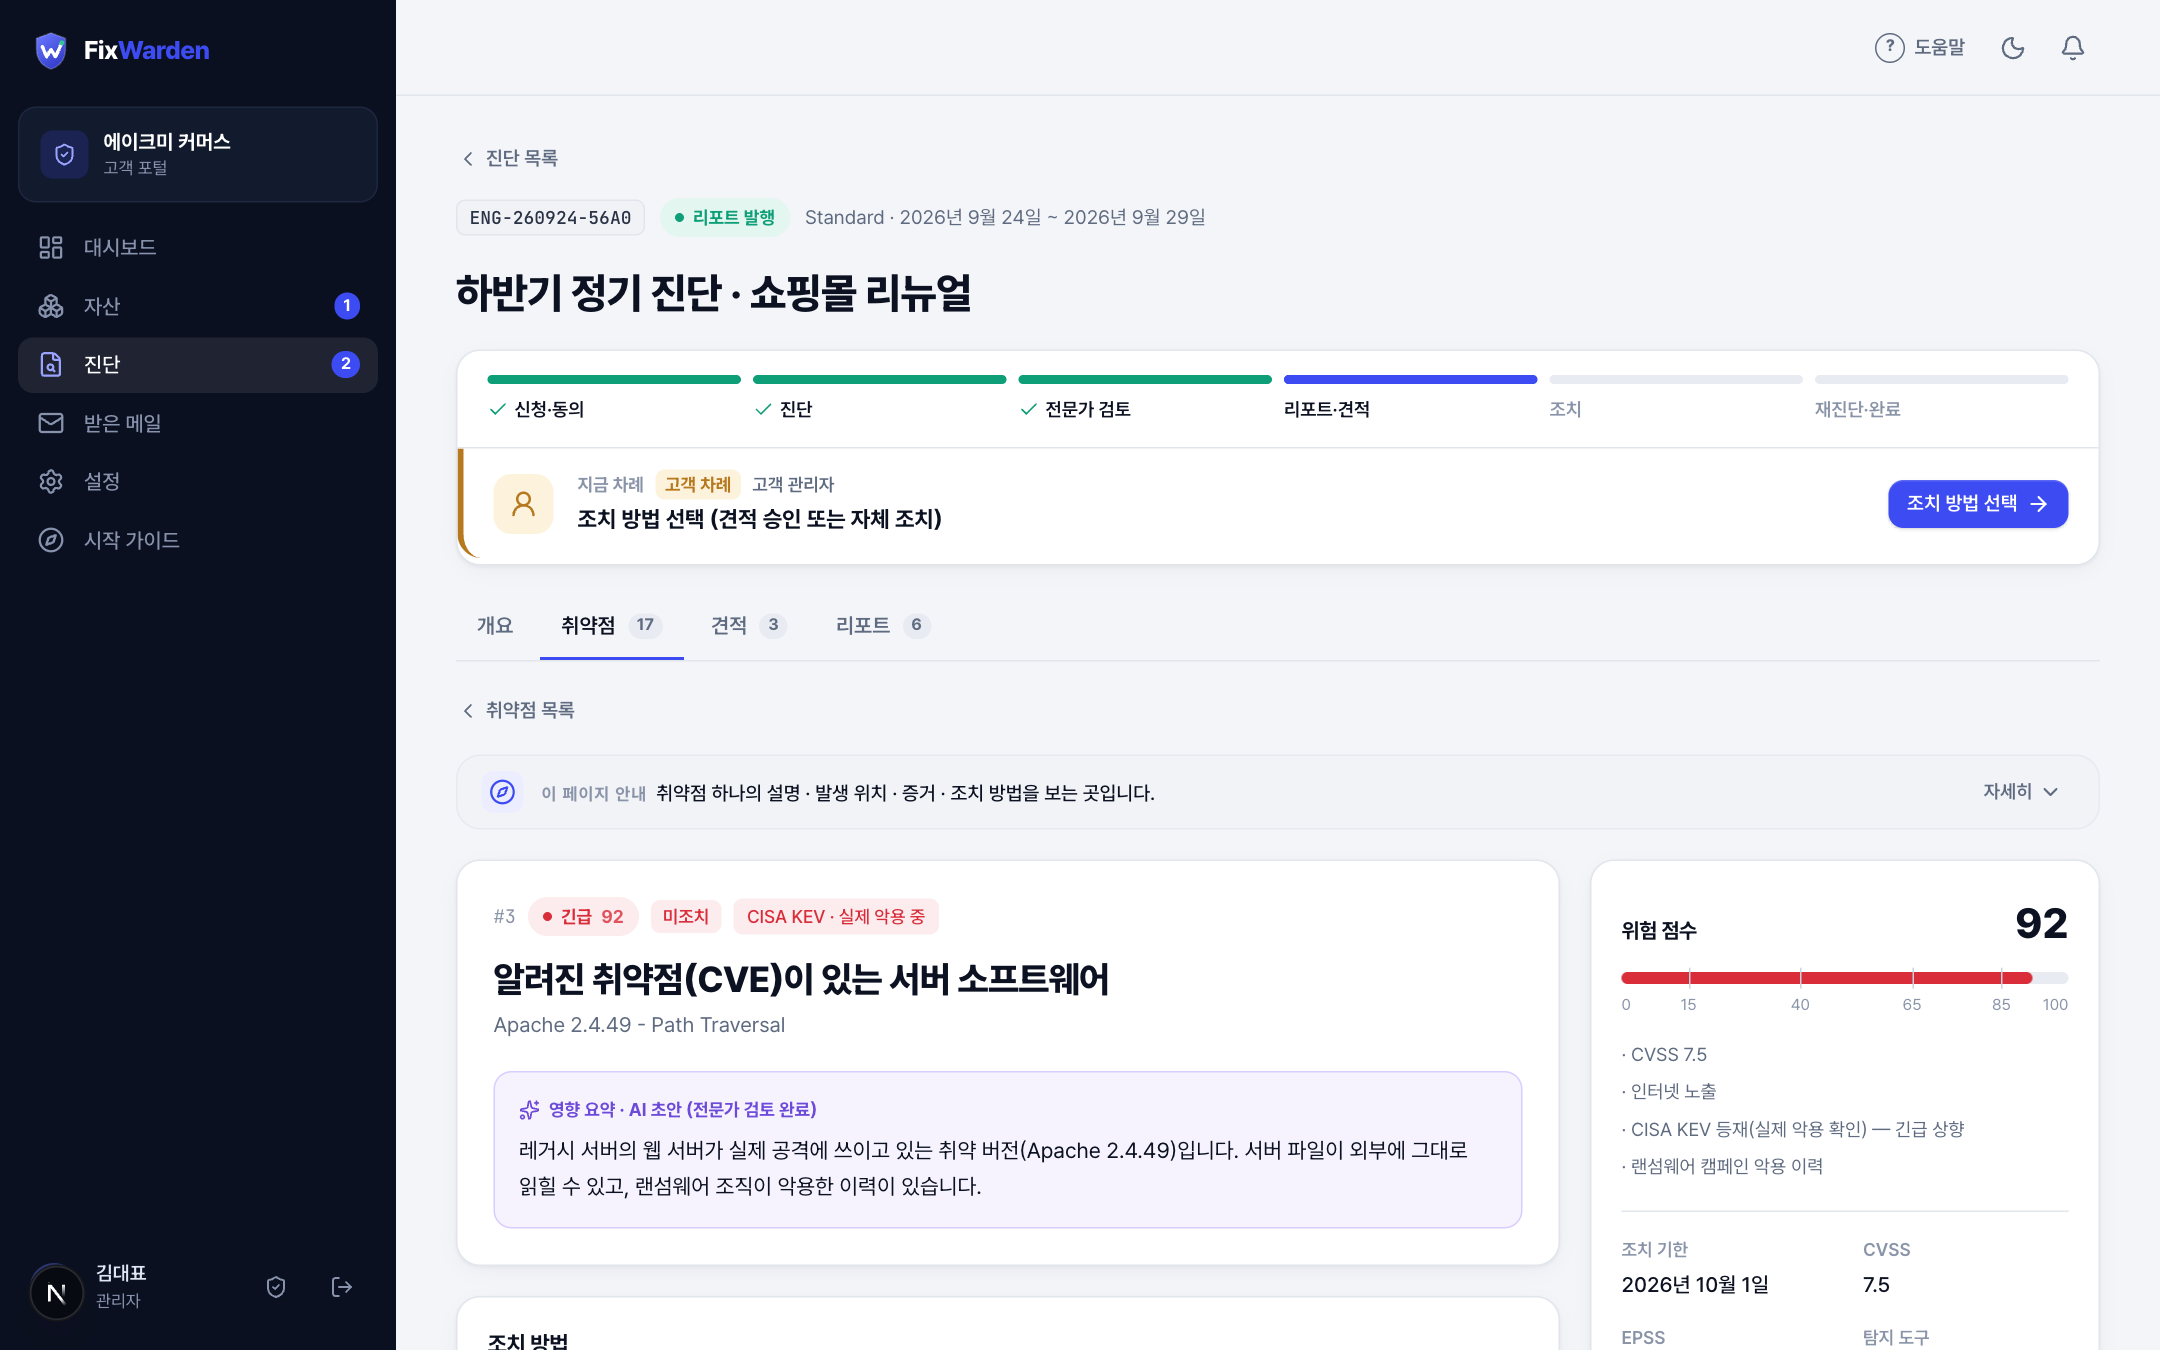The width and height of the screenshot is (2160, 1350).
Task: Click the 에이크미 커머스 shield icon
Action: coord(64,154)
